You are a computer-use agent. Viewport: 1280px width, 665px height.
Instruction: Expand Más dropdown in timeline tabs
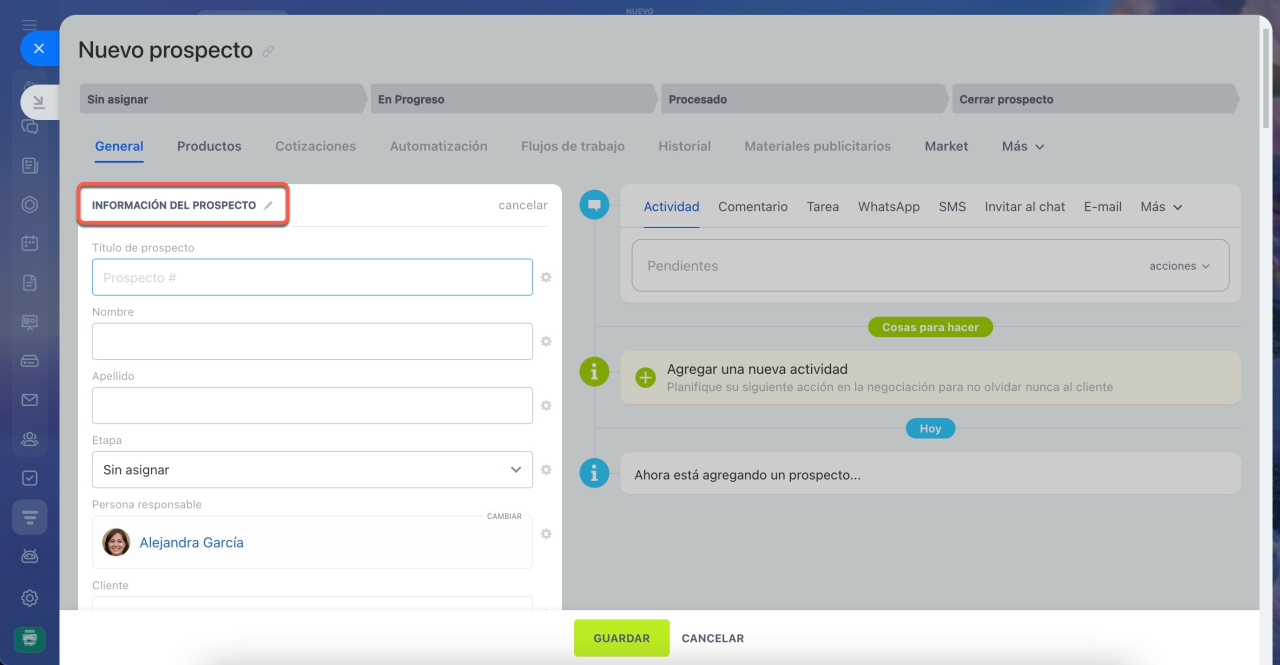coord(1162,206)
